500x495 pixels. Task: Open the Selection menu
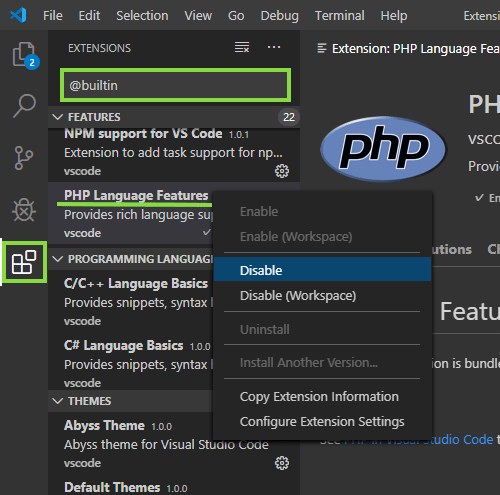pos(142,16)
